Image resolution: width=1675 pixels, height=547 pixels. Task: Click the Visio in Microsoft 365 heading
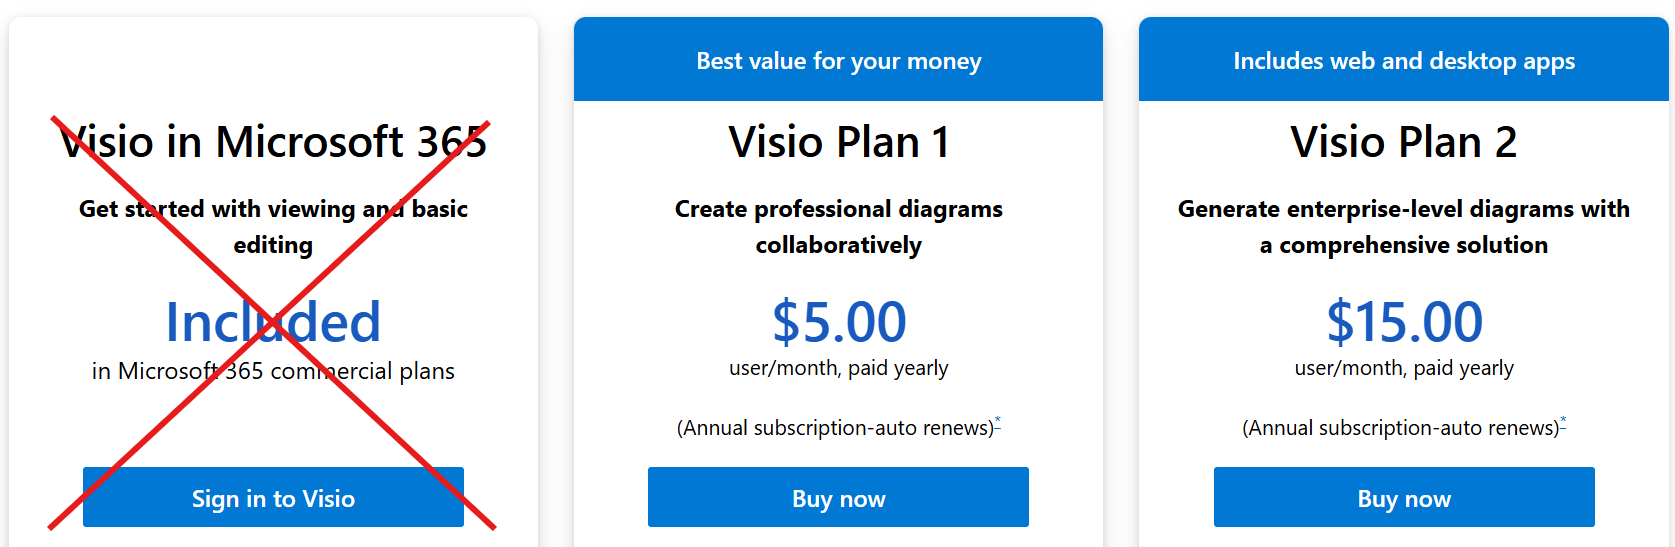click(273, 142)
